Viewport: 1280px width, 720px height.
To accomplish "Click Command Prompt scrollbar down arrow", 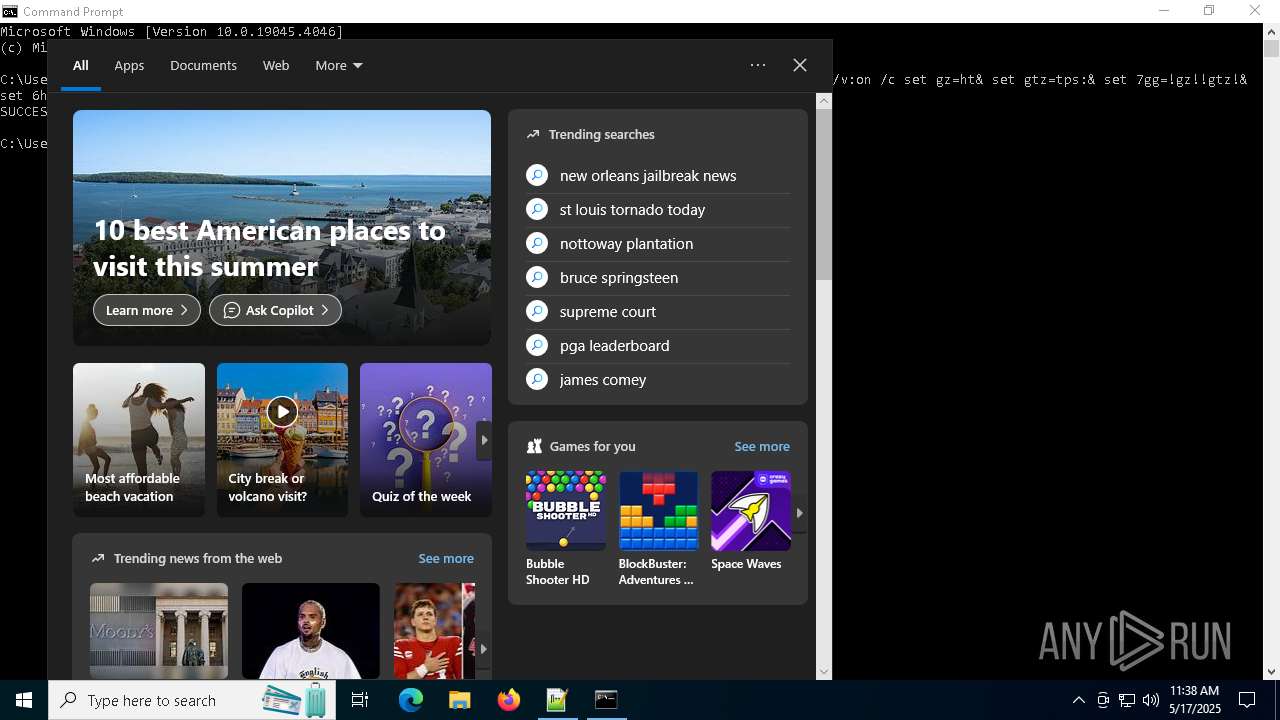I will (1271, 672).
